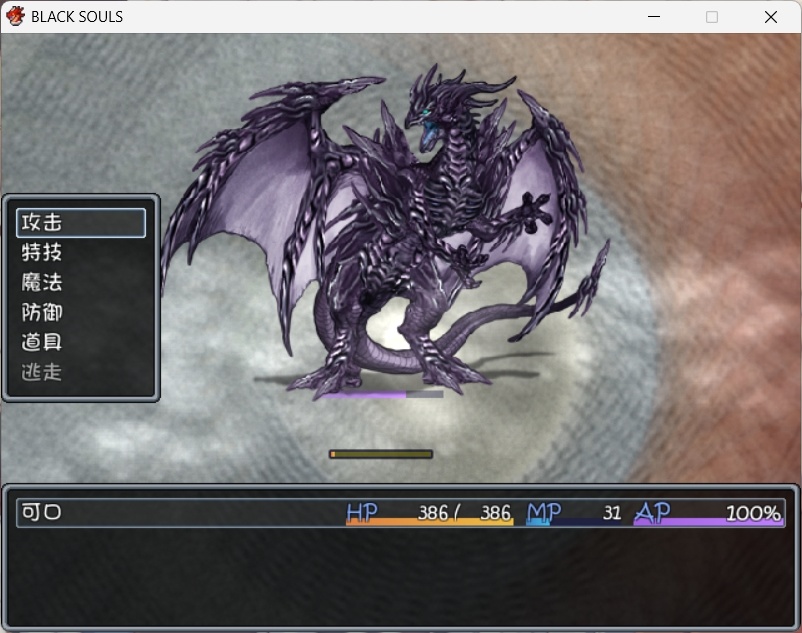Screen dimensions: 802x633
Task: Click the AP value 100%
Action: coord(753,513)
